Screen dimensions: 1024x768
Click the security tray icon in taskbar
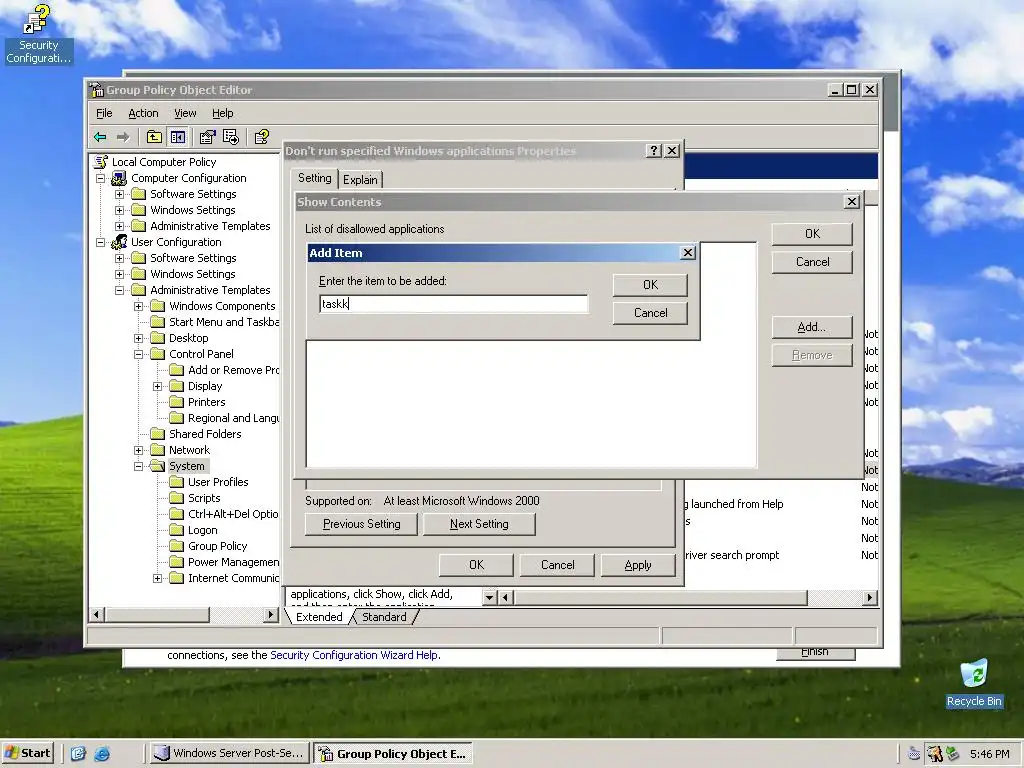(x=935, y=754)
